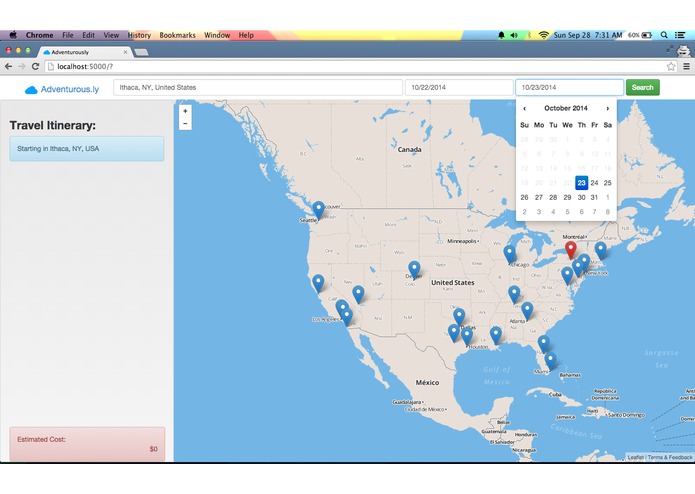Focus the Ithaca, NY location field
The height and width of the screenshot is (494, 695).
258,88
